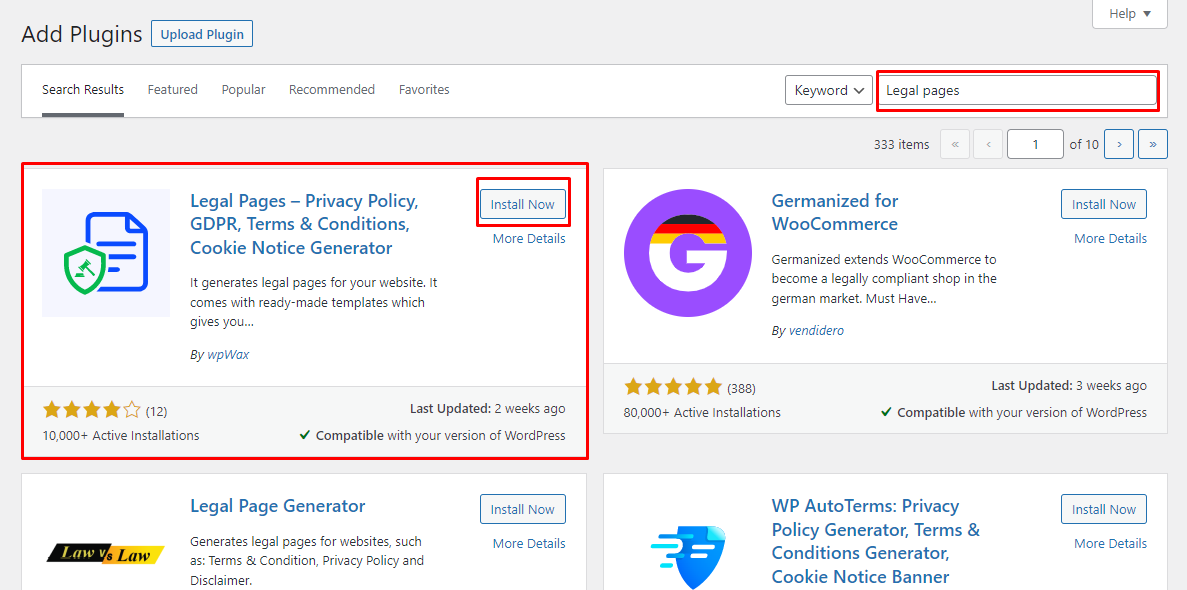Open the Legal Pages – Privacy Policy title link

(304, 224)
